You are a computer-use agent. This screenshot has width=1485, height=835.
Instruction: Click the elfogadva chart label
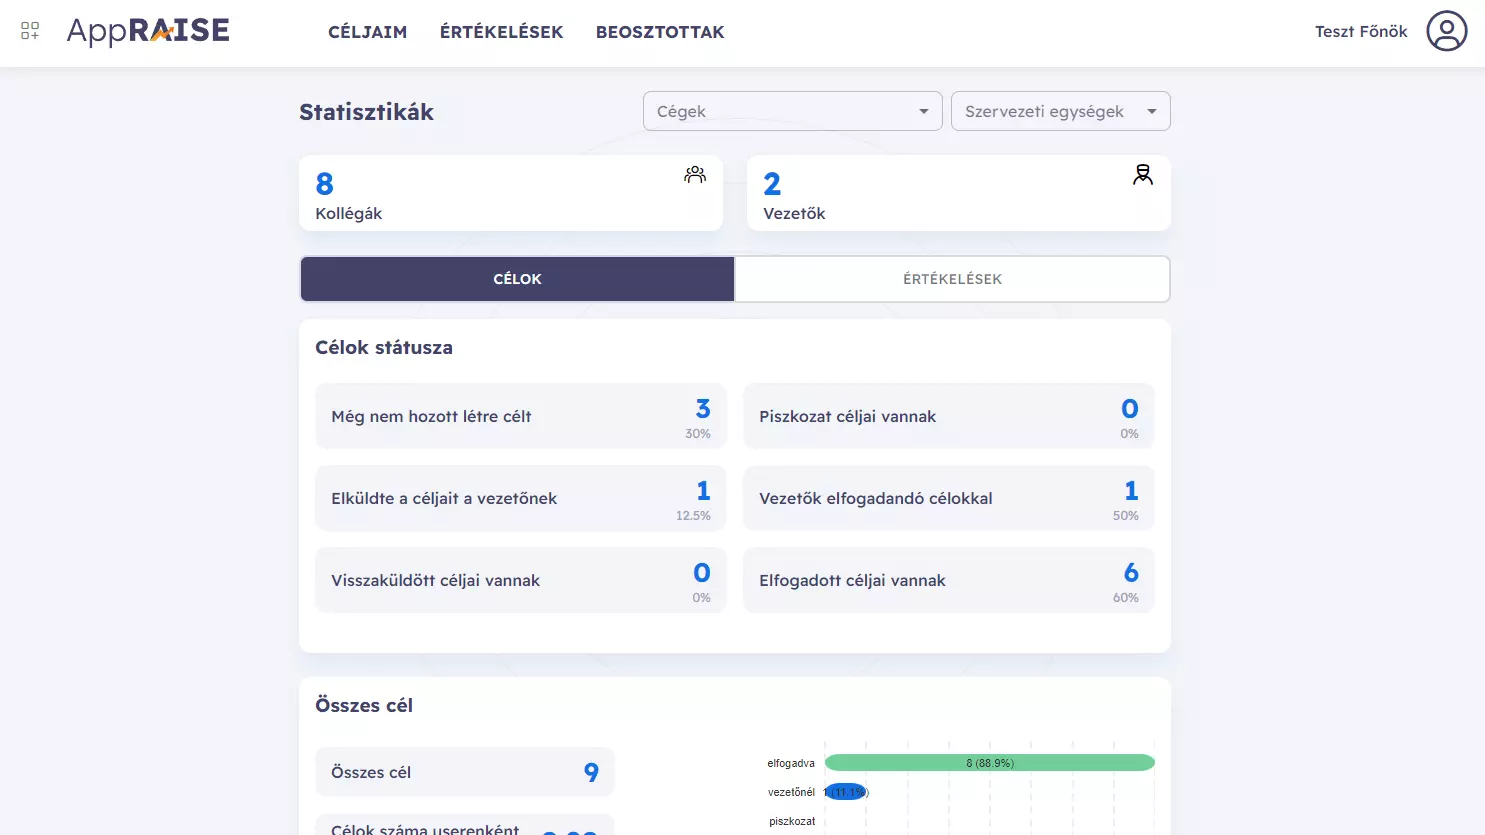(x=791, y=763)
